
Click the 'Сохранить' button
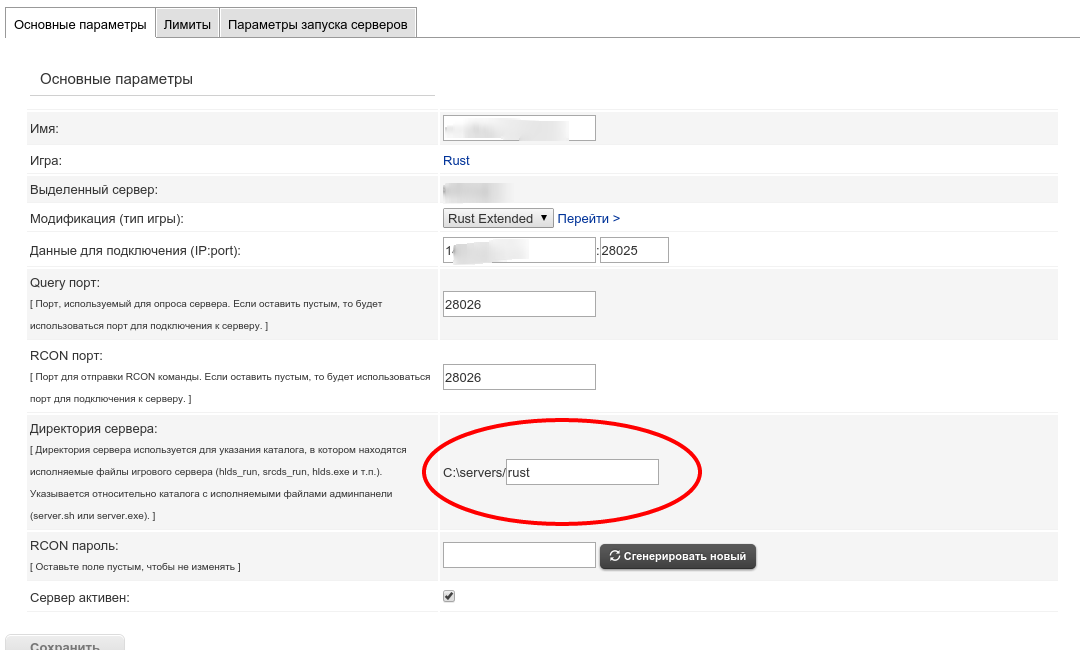pyautogui.click(x=65, y=645)
